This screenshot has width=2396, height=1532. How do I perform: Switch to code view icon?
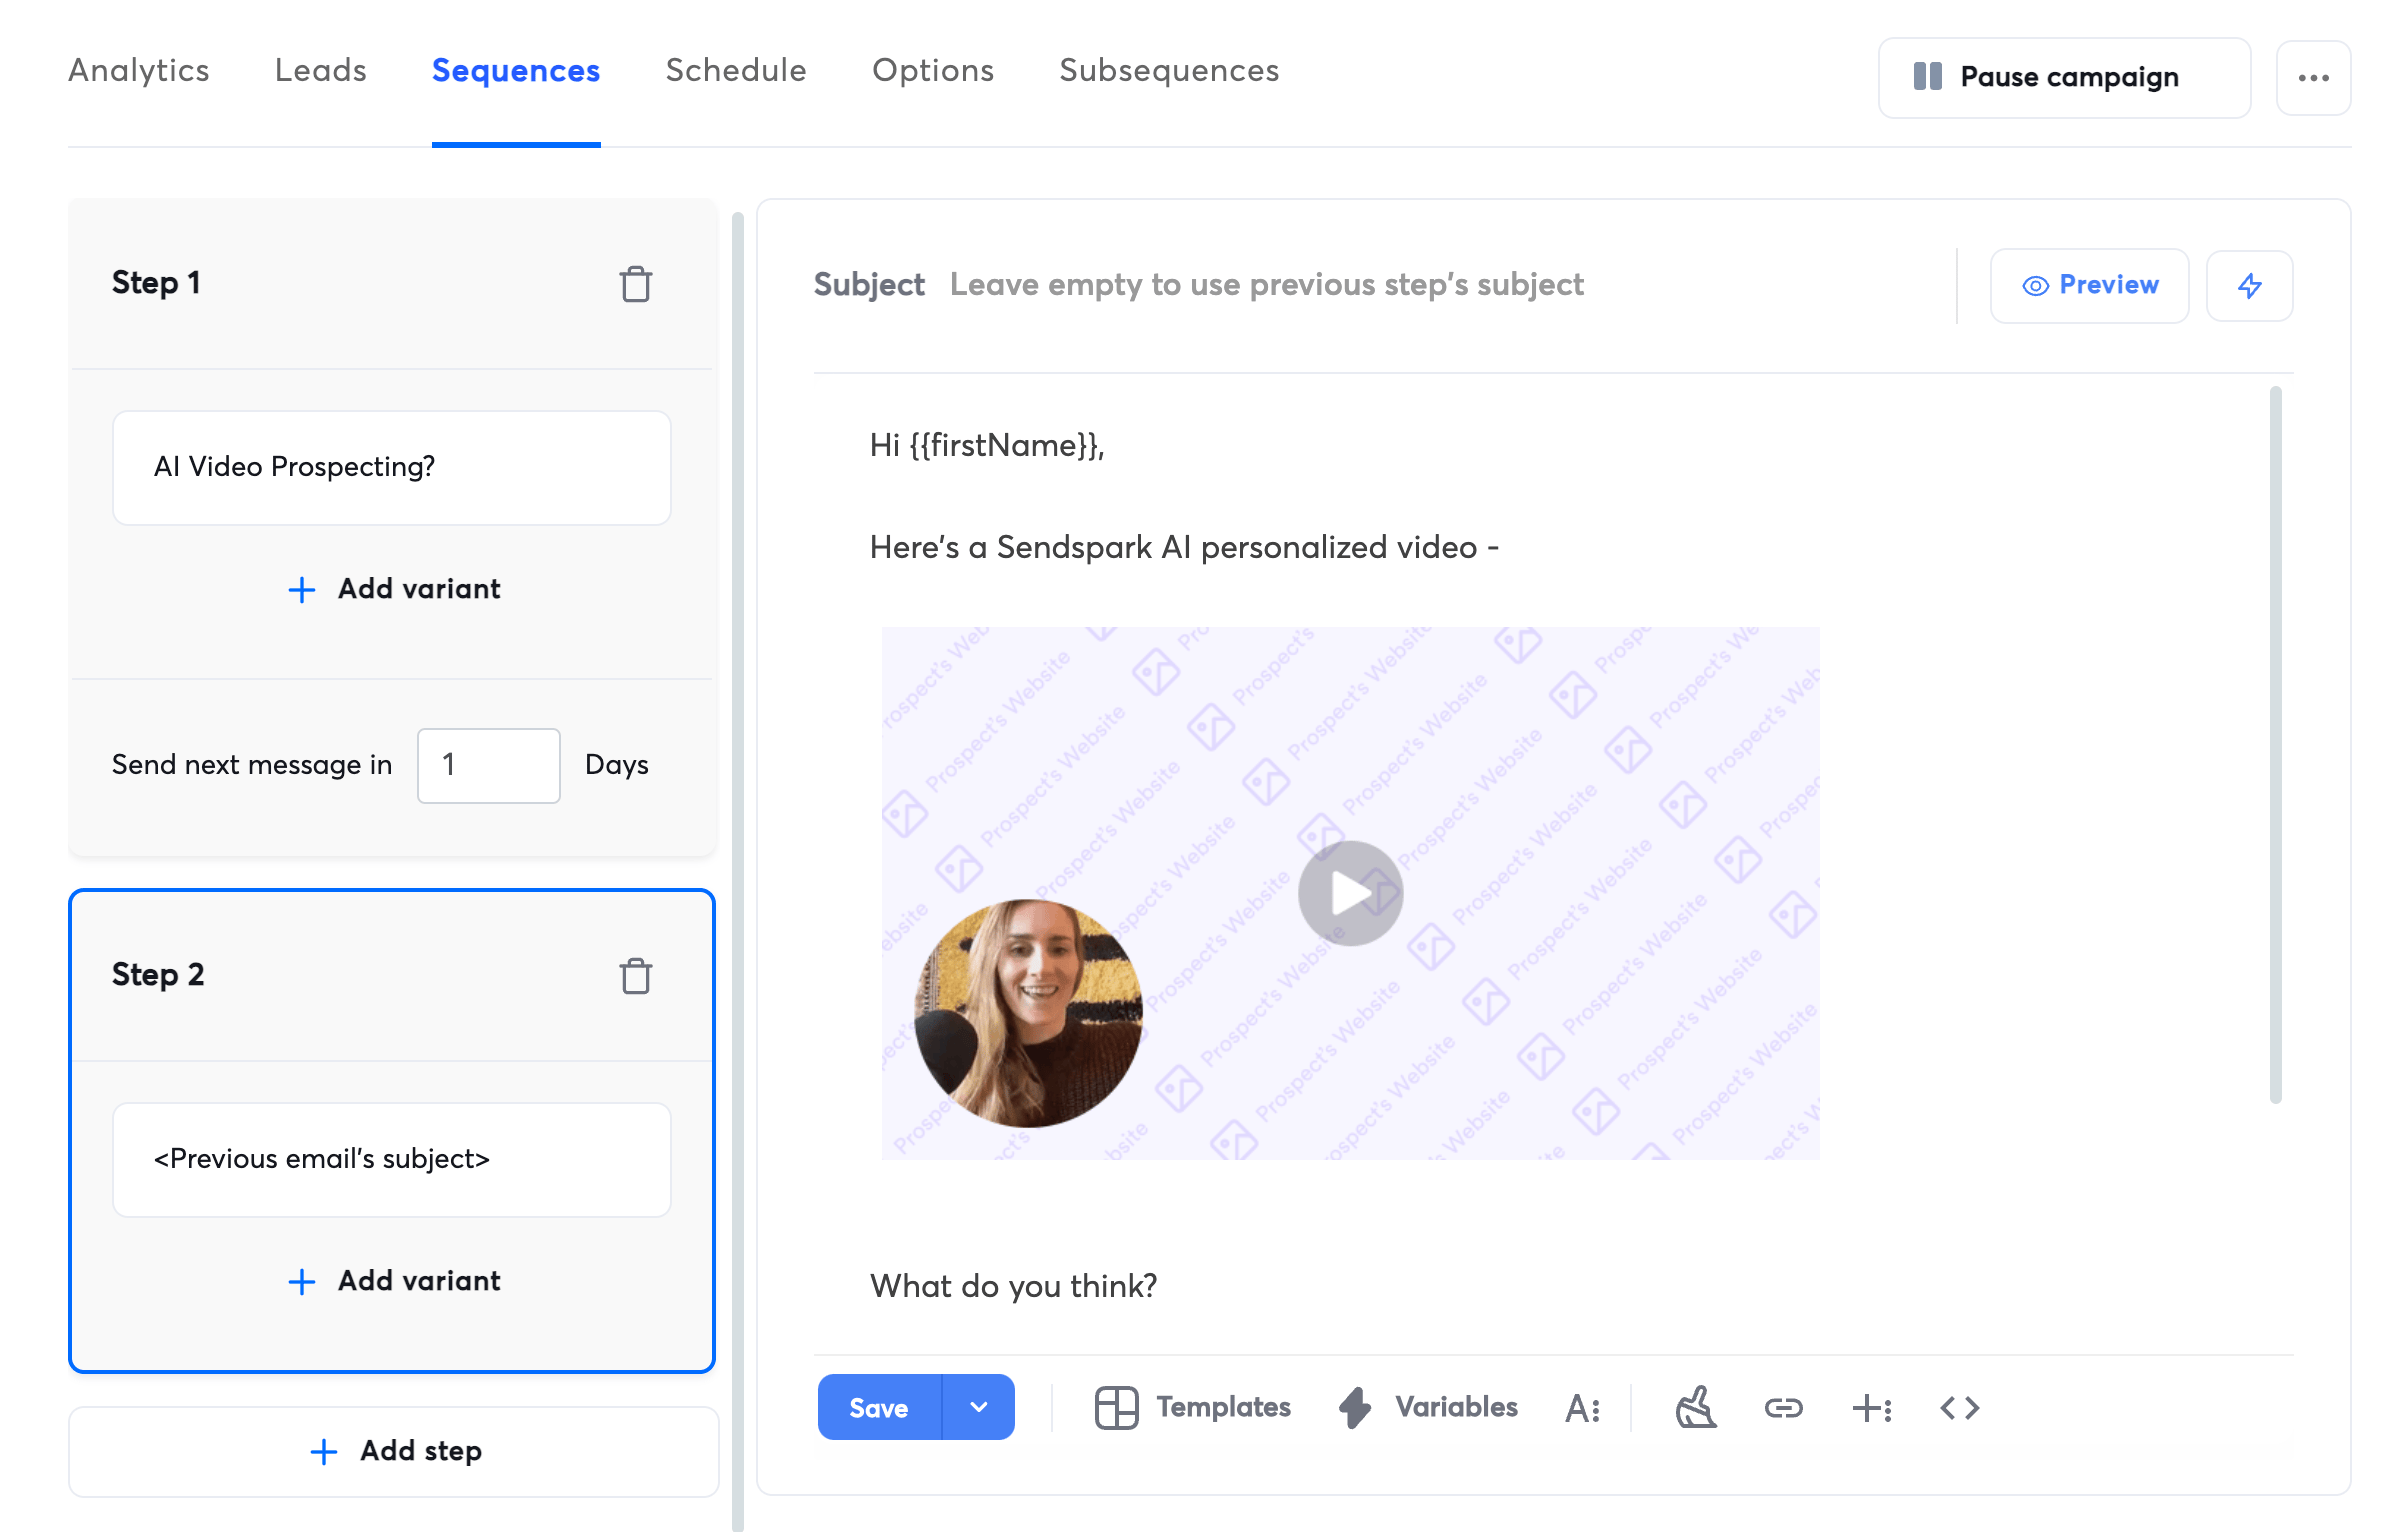click(x=1959, y=1408)
